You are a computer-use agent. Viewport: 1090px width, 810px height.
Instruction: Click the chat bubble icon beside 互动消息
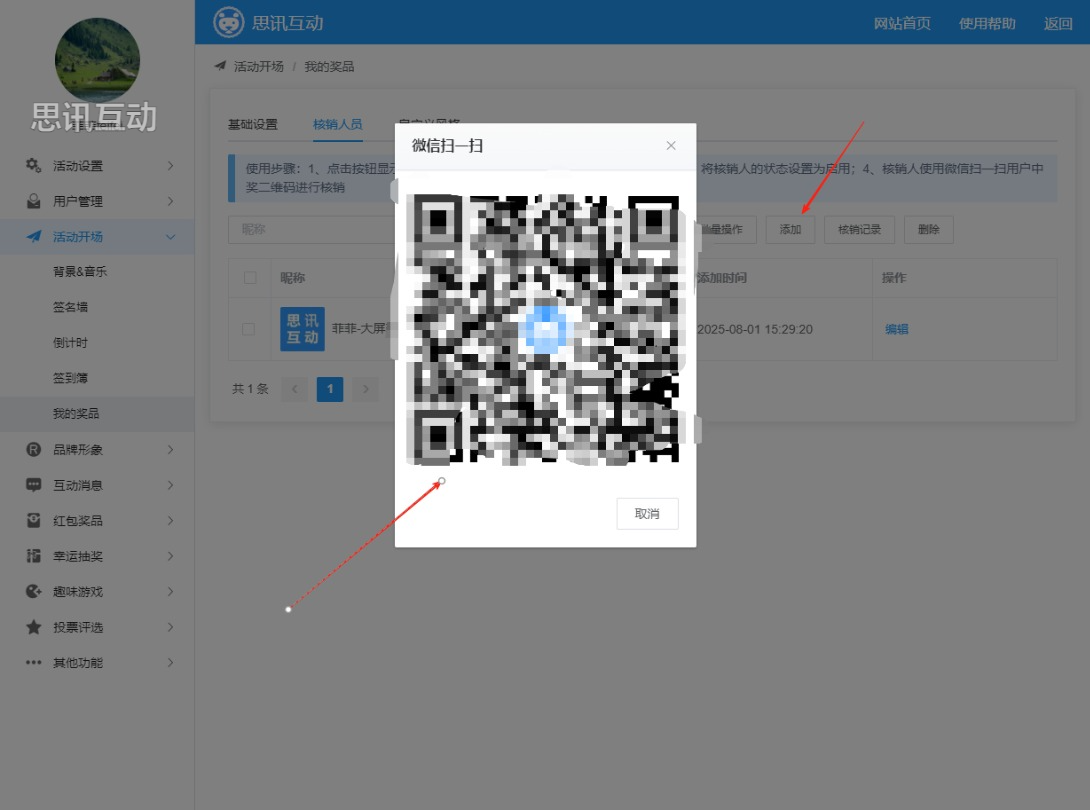pos(33,485)
